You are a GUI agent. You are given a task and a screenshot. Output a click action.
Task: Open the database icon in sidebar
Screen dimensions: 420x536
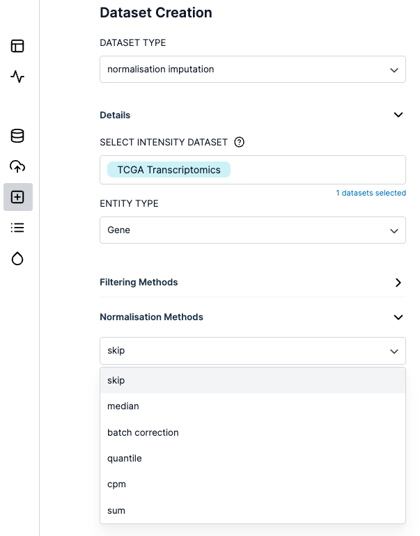(17, 136)
